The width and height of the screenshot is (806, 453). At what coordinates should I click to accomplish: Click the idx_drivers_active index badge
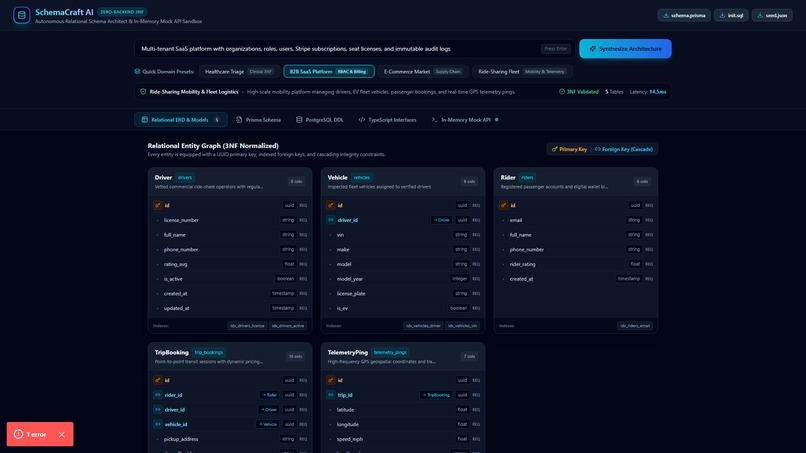288,325
